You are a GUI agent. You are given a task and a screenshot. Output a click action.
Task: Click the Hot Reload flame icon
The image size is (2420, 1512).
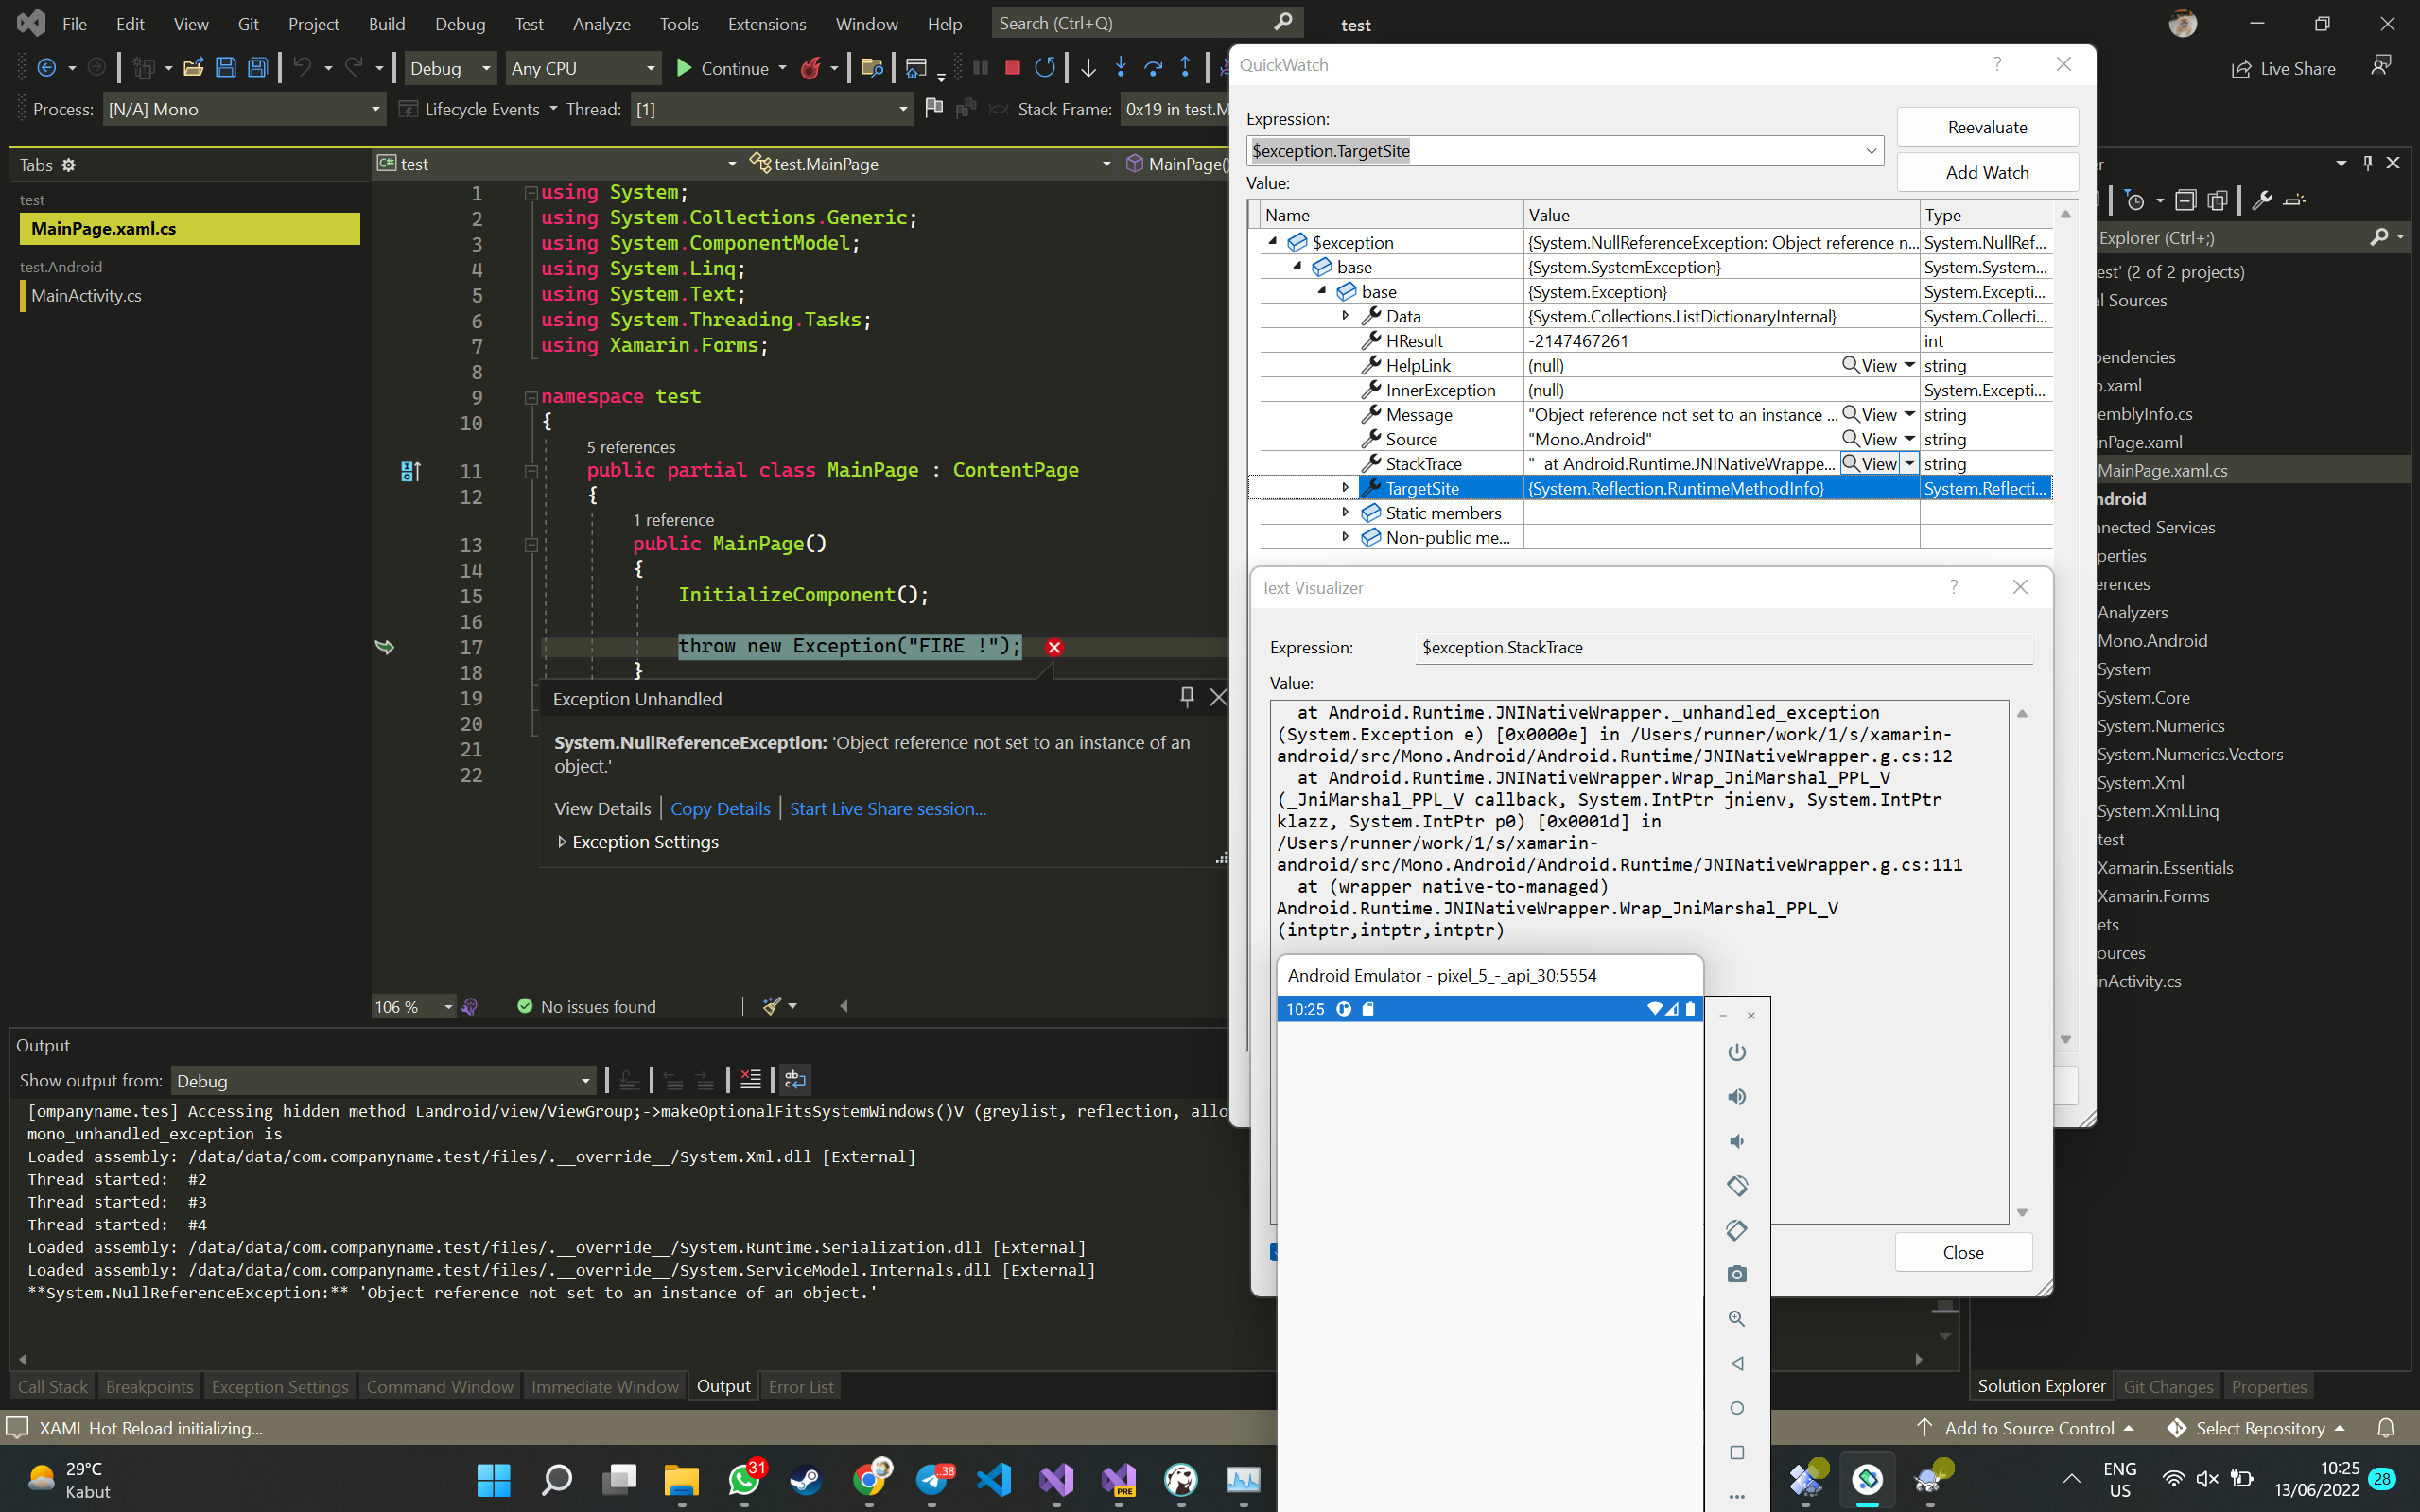click(811, 68)
